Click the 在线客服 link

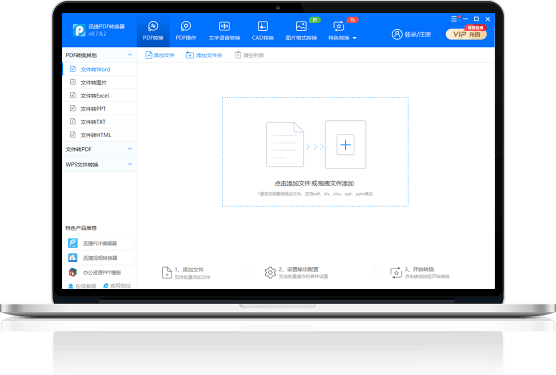pos(82,286)
